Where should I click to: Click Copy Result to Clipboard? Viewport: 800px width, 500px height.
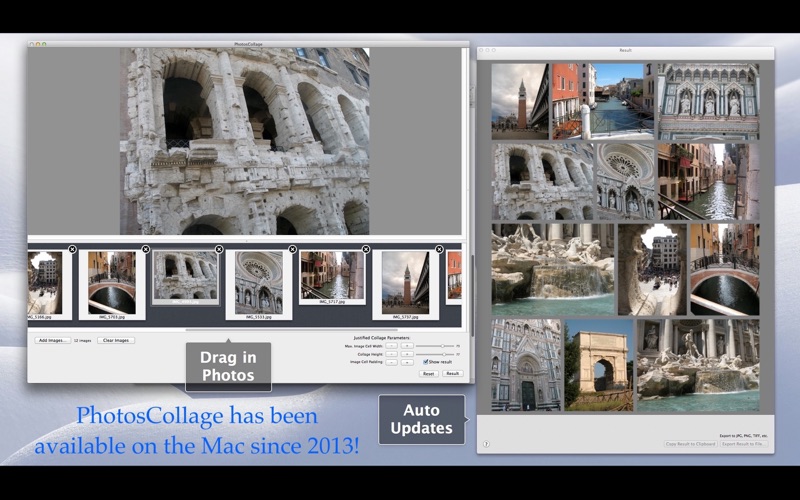(x=691, y=444)
